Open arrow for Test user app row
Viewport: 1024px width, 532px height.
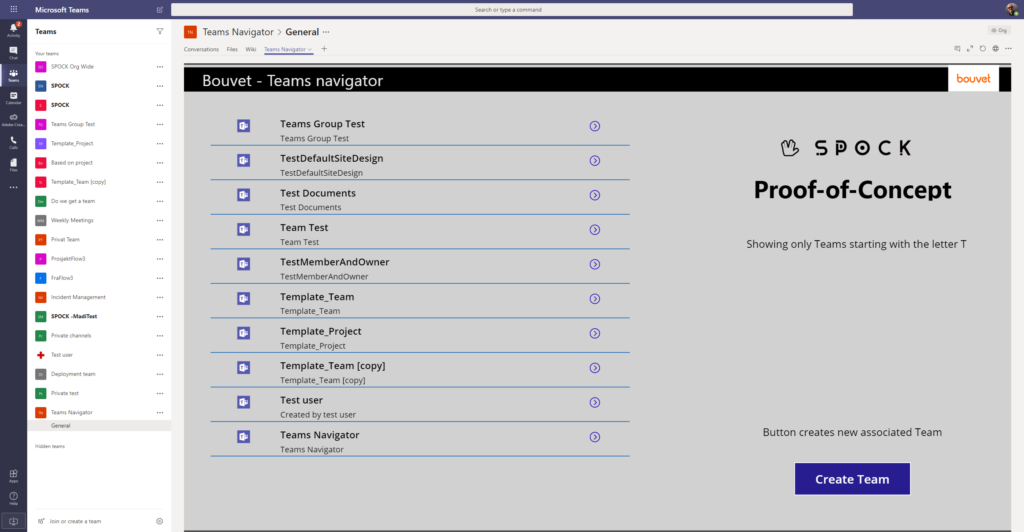[594, 403]
